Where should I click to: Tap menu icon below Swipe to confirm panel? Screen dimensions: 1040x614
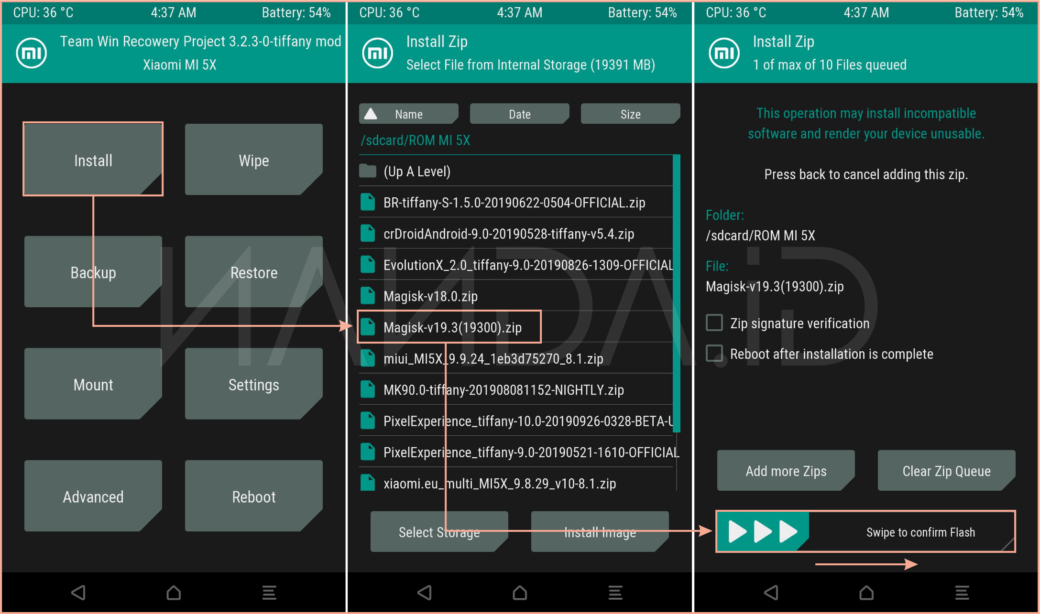pyautogui.click(x=961, y=592)
